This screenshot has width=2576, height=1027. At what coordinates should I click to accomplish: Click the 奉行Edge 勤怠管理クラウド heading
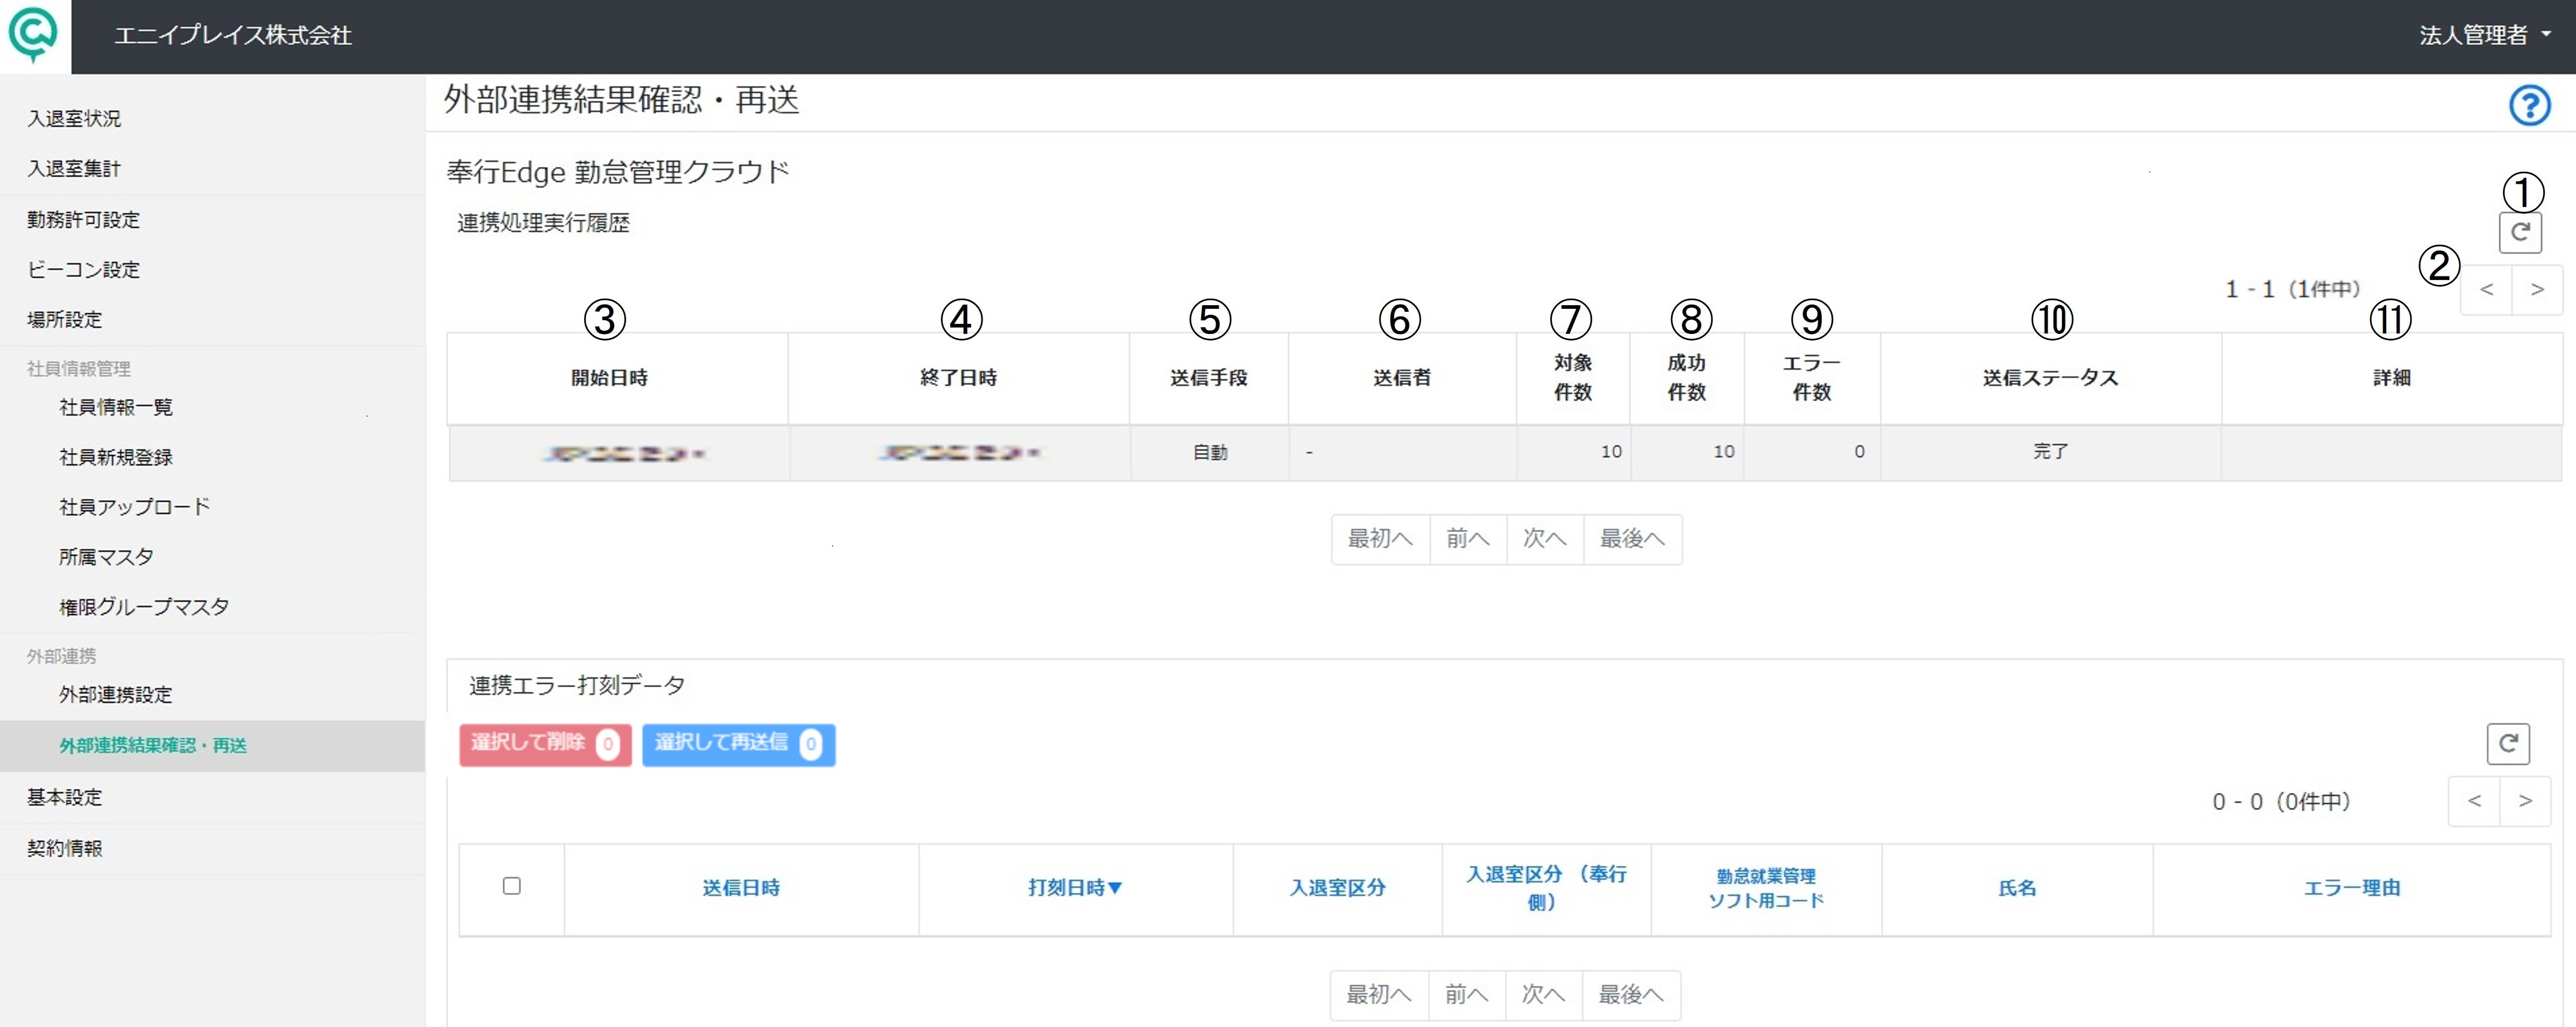coord(618,173)
